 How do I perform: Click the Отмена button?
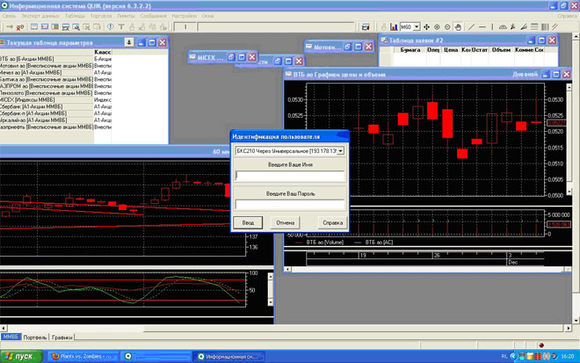[285, 223]
